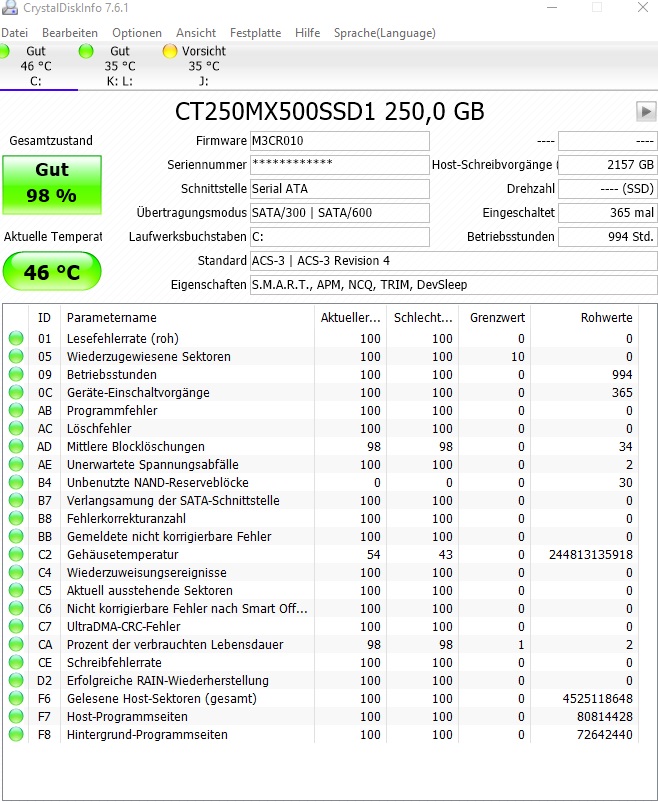Click the Aktueller column header

point(350,318)
